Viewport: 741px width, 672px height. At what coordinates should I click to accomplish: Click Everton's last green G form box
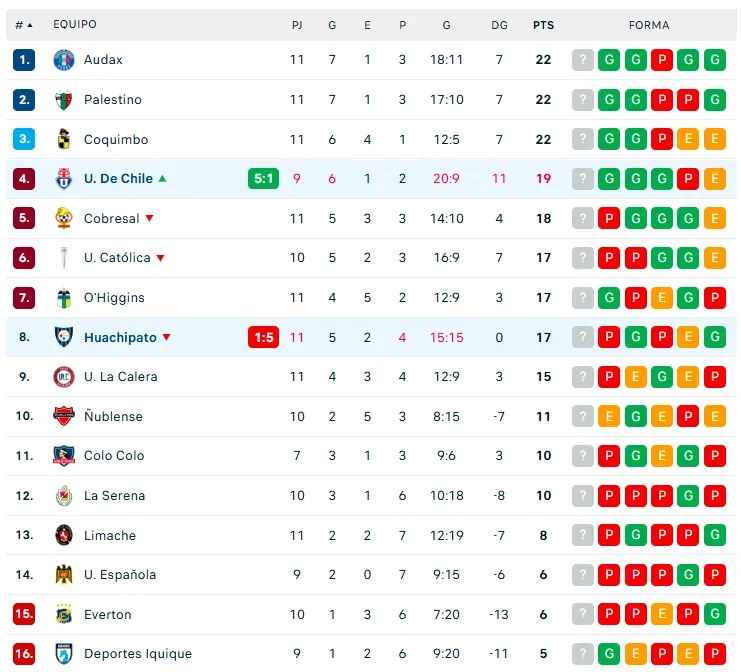[714, 615]
